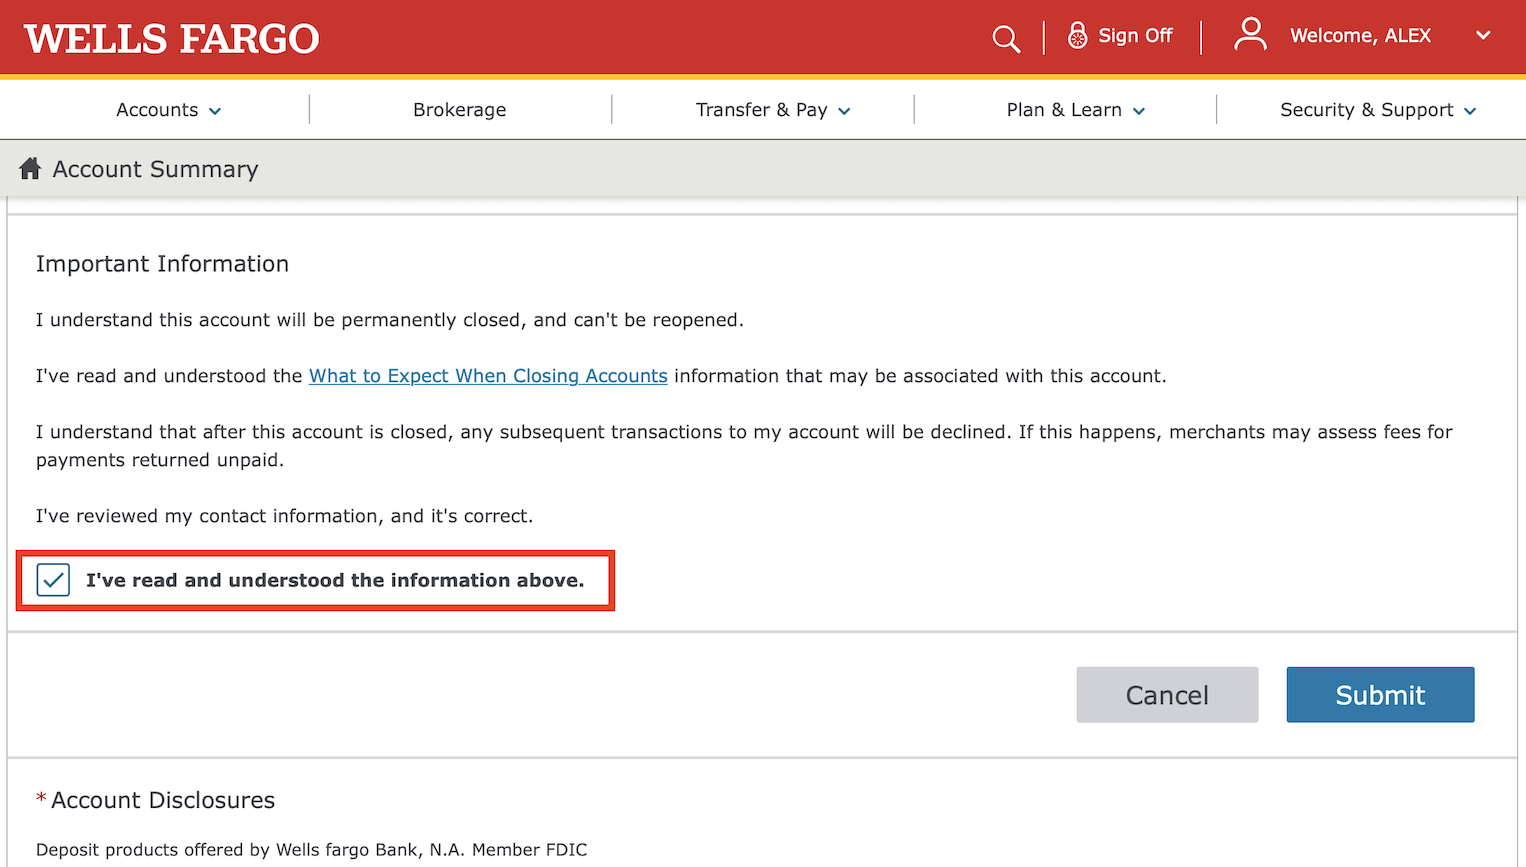The image size is (1526, 867).
Task: Click the home icon beside Account Summary
Action: pyautogui.click(x=30, y=168)
